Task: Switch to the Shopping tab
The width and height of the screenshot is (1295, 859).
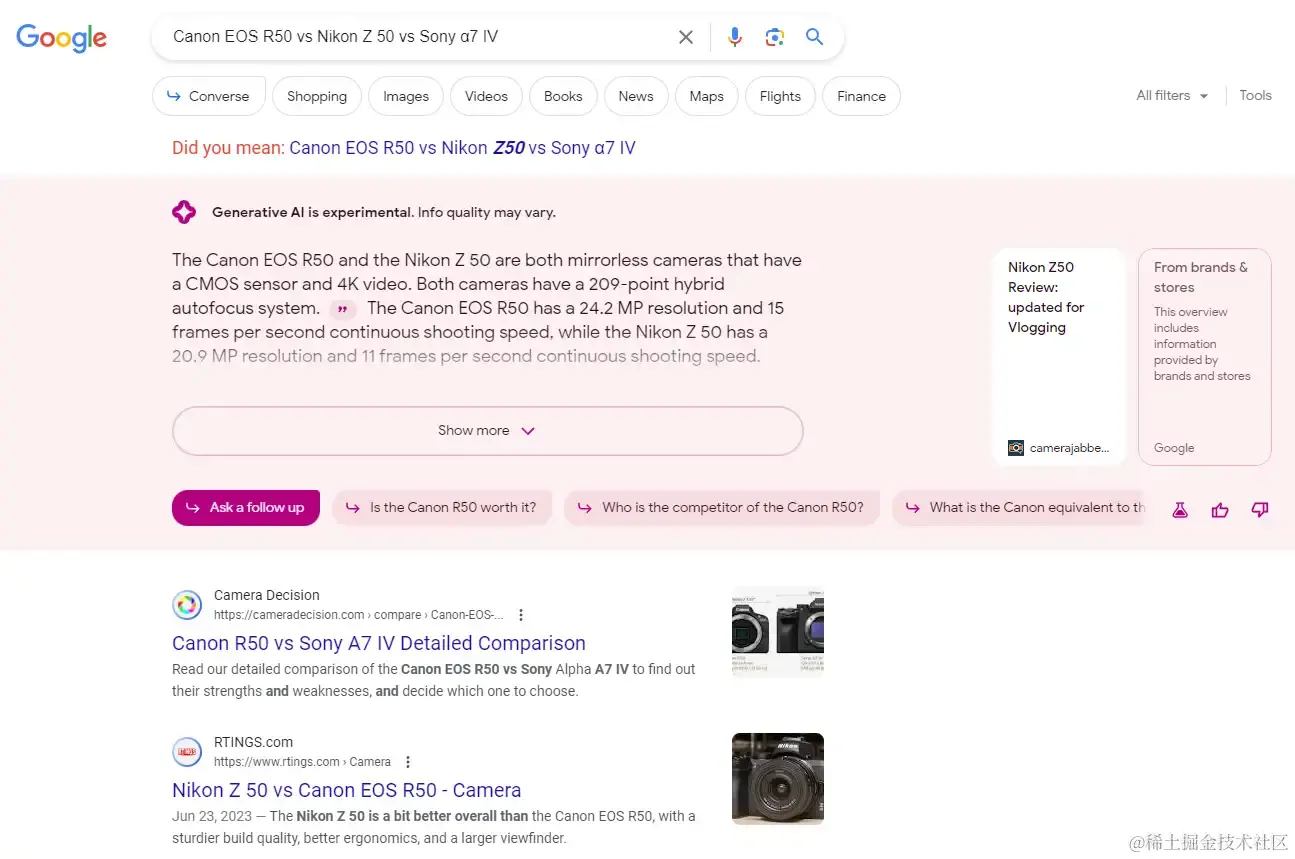Action: (x=317, y=96)
